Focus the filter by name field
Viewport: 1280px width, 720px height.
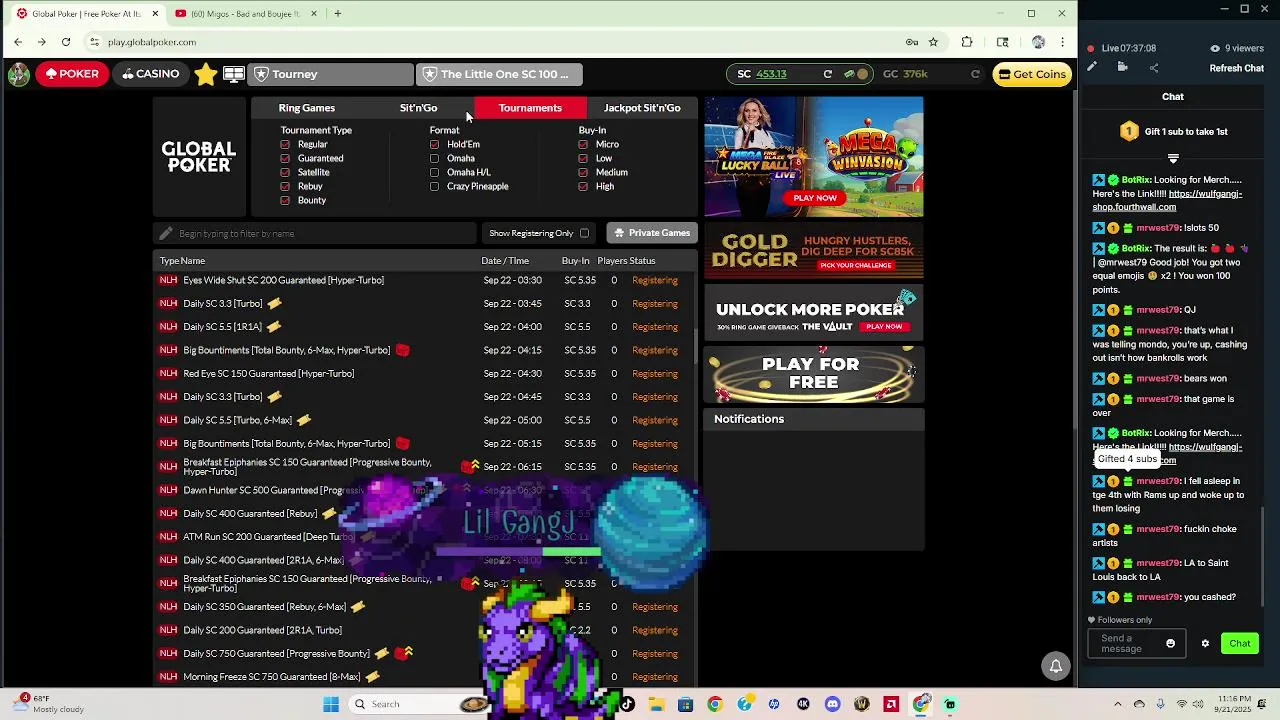pyautogui.click(x=316, y=233)
